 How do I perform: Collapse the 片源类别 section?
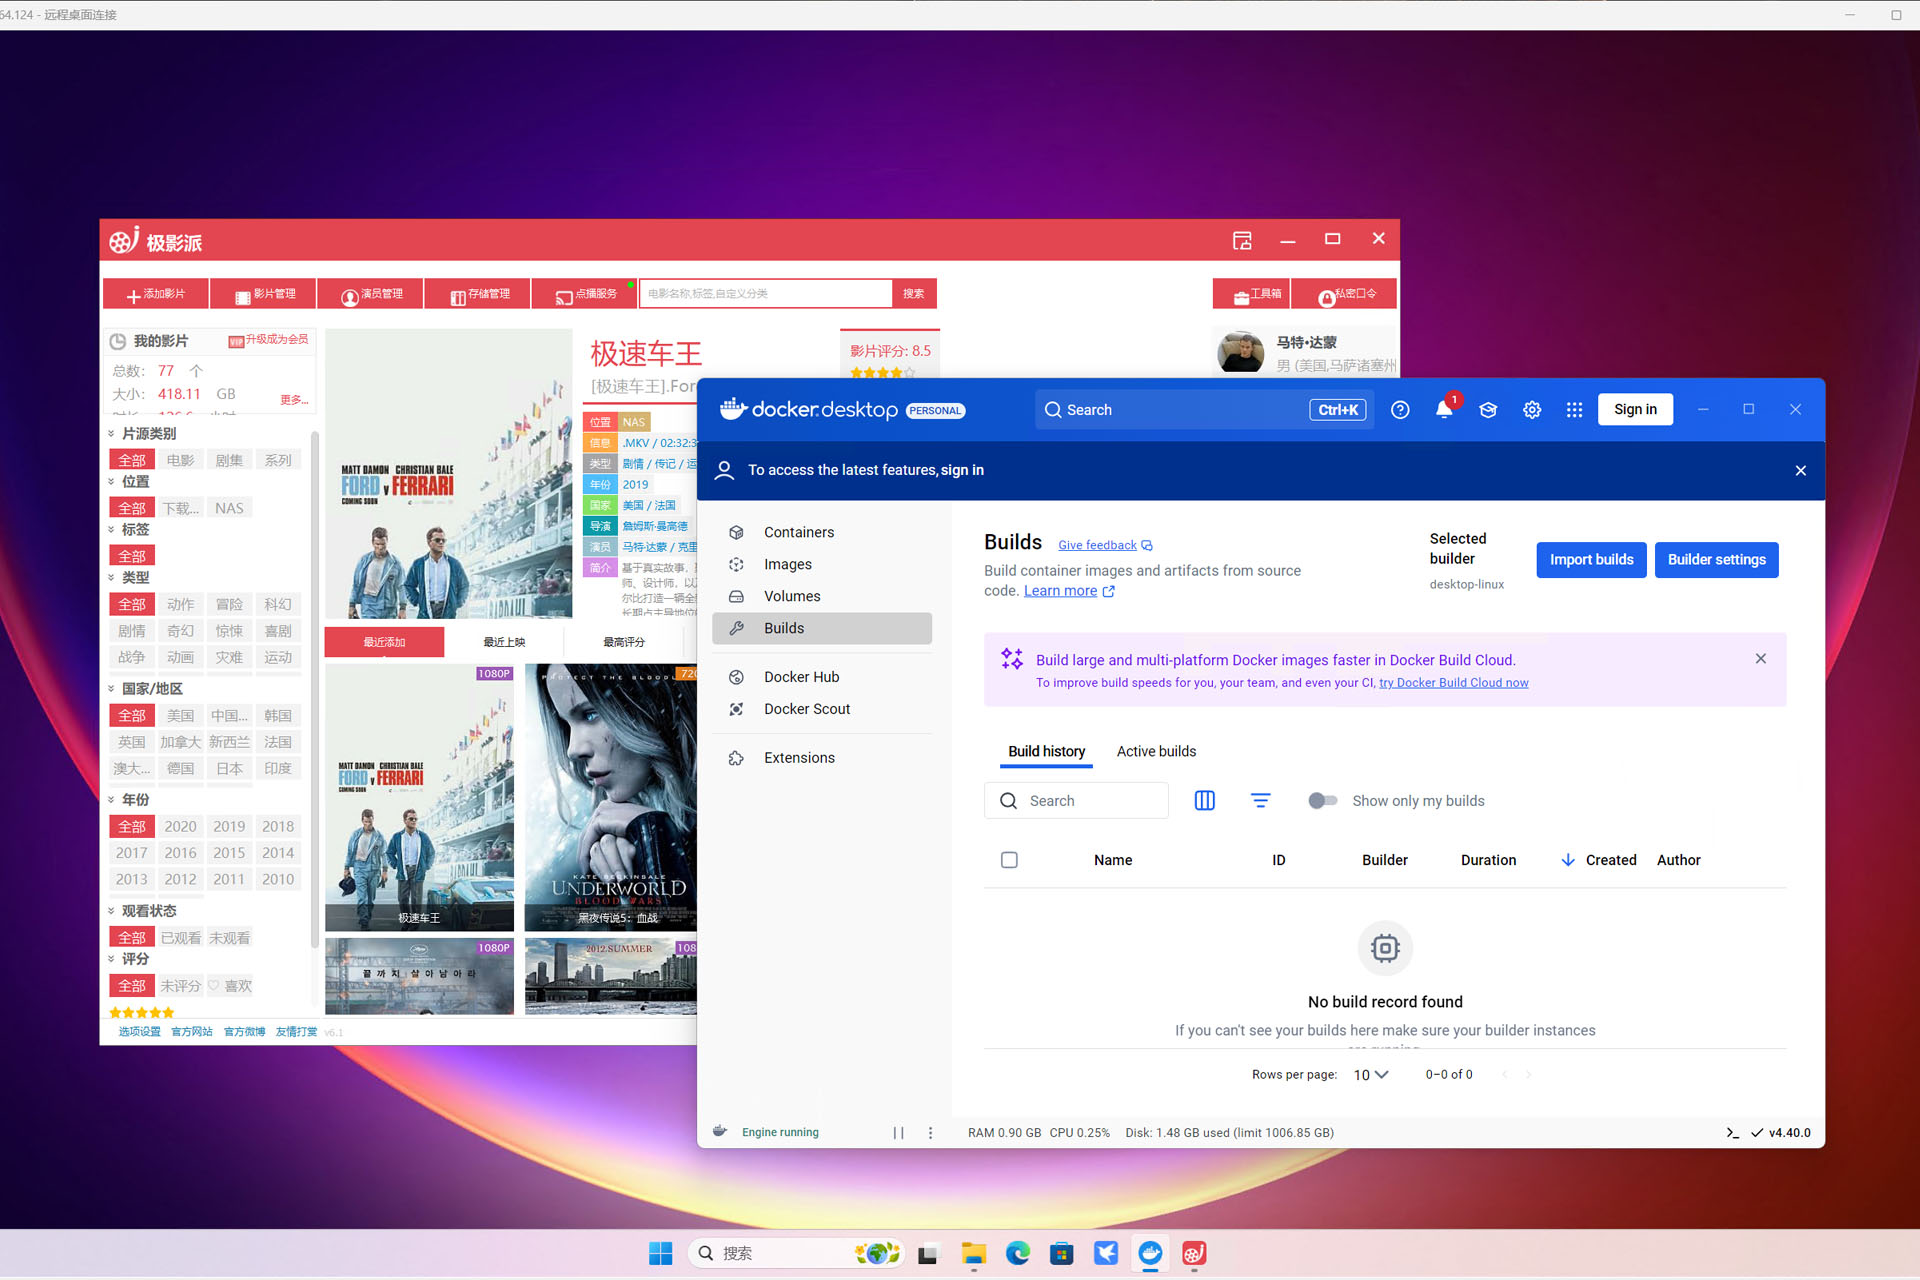(x=112, y=434)
